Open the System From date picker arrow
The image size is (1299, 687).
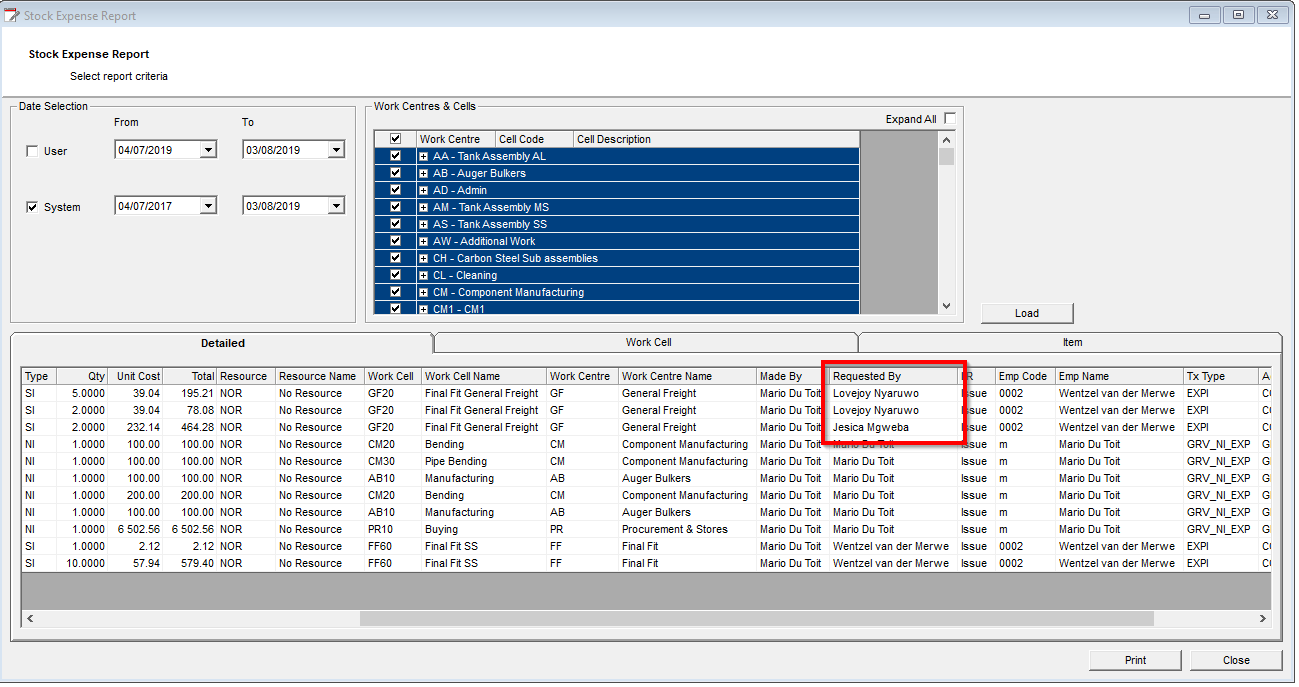pyautogui.click(x=208, y=206)
